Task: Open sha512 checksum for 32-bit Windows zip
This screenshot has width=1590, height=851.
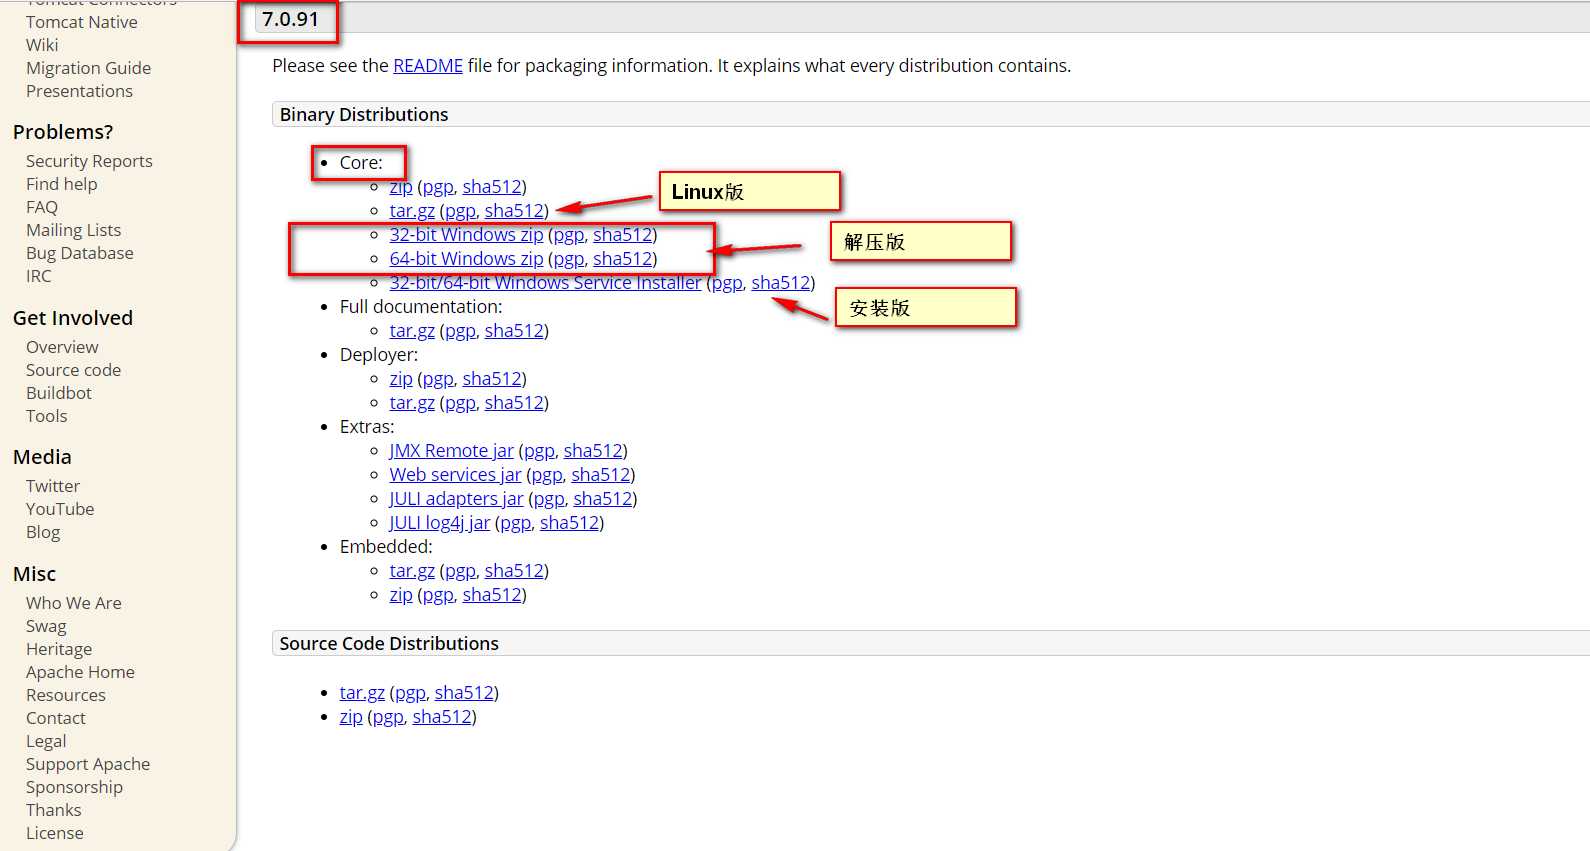Action: click(622, 235)
